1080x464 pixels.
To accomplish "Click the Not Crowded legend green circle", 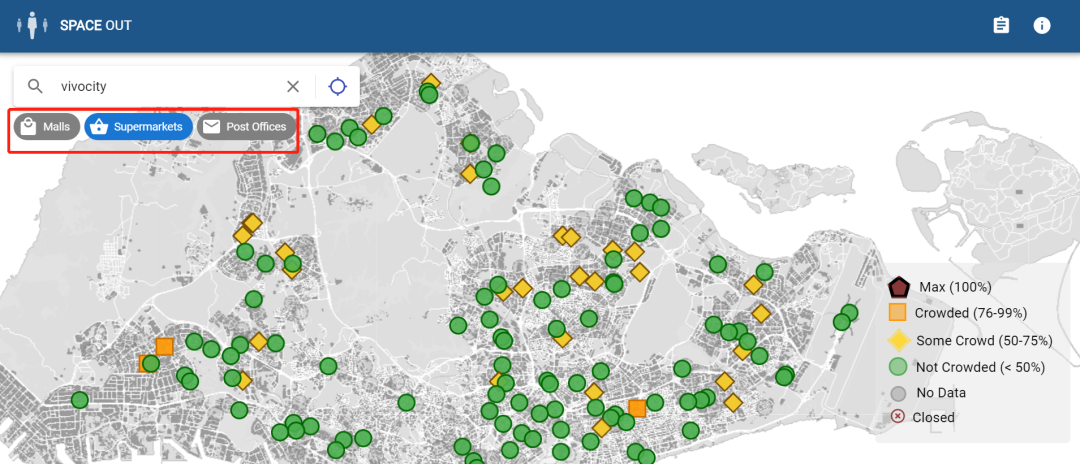I will [898, 366].
